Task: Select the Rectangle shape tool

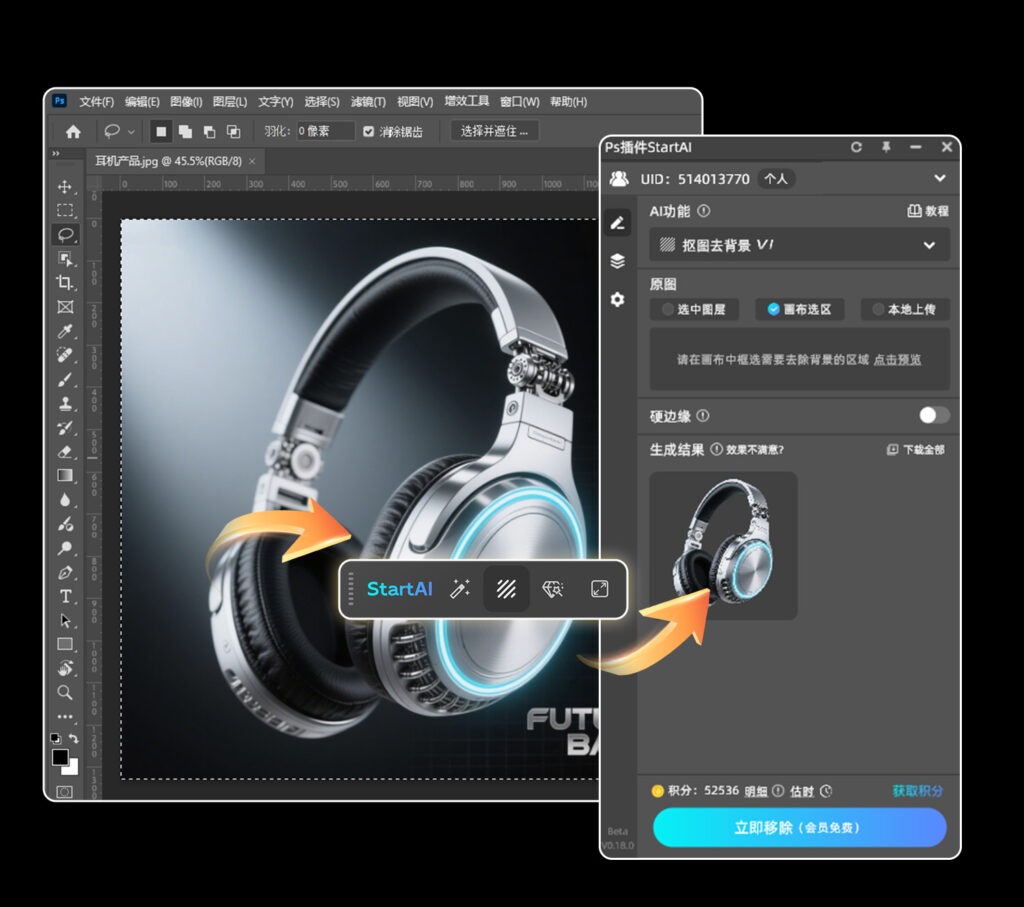Action: pos(65,644)
